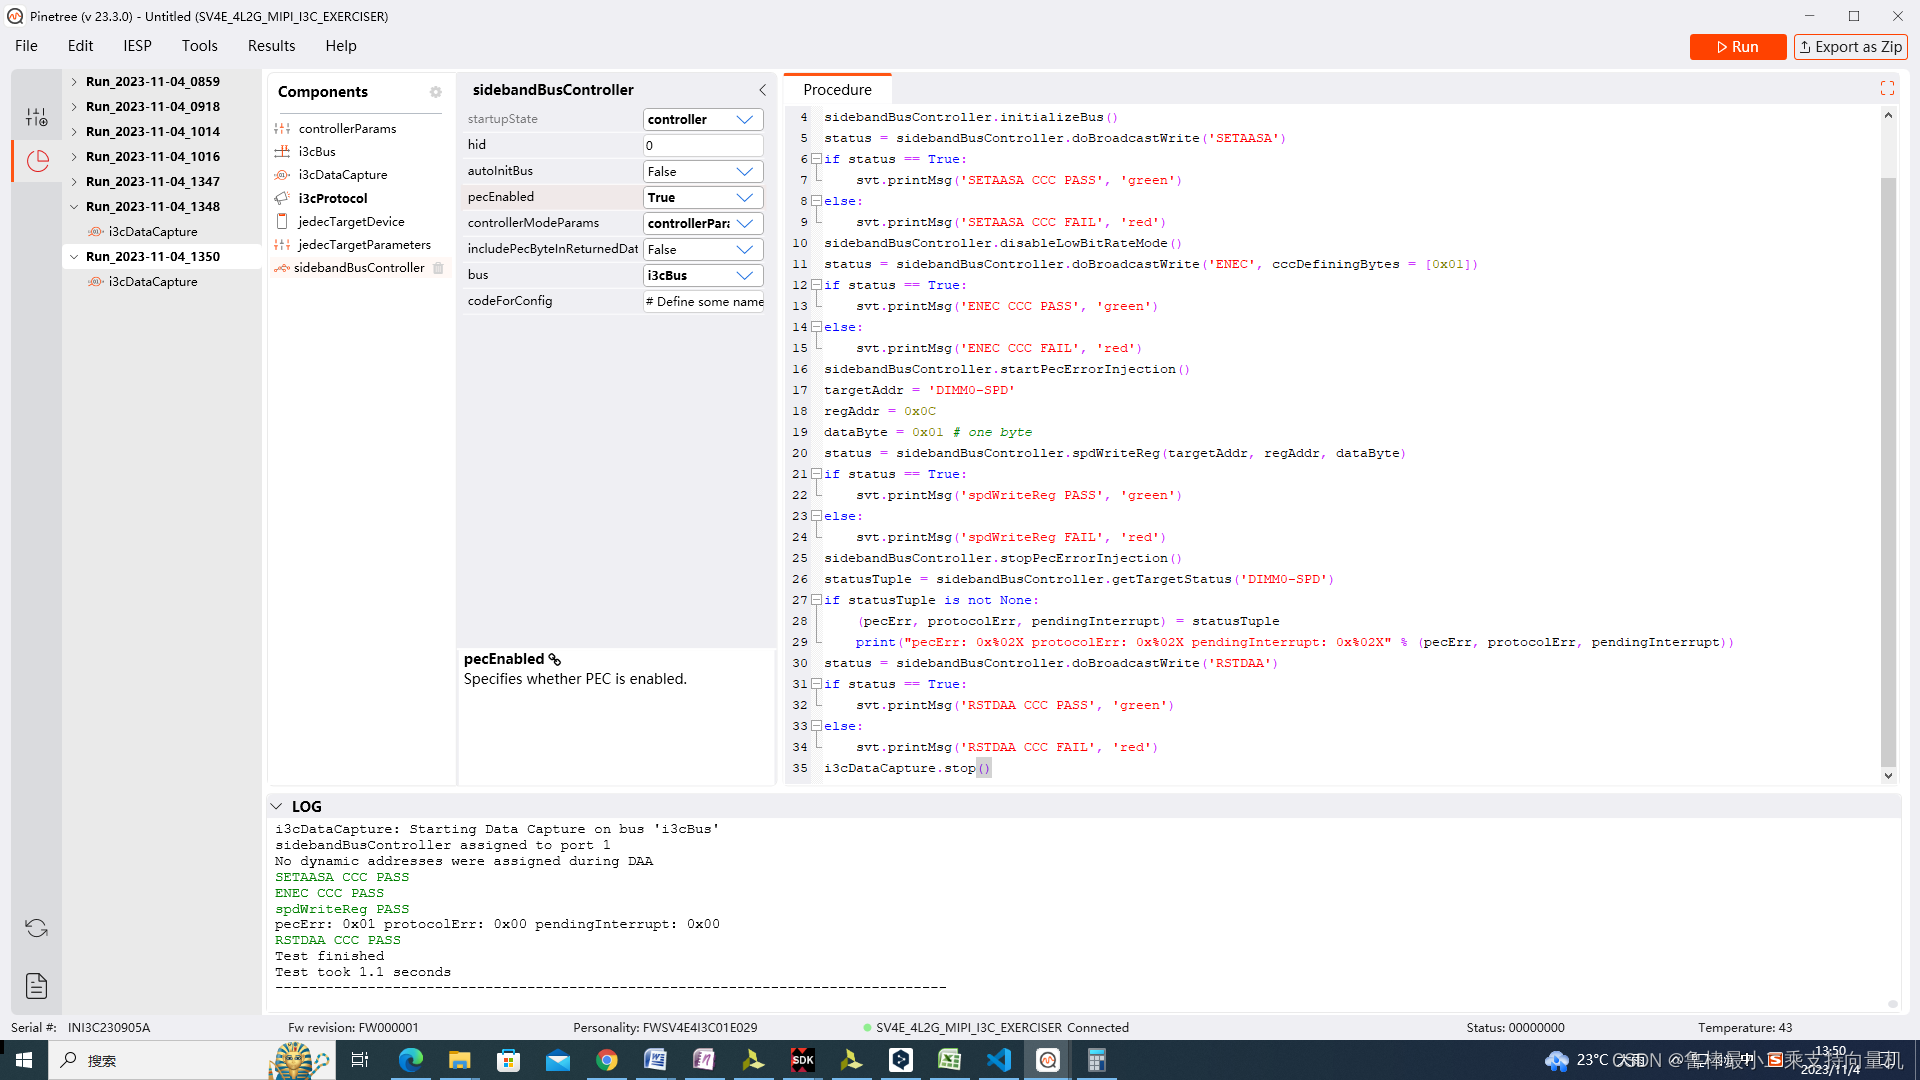The width and height of the screenshot is (1920, 1080).
Task: Collapse the sidebandBusController properties panel
Action: pos(762,90)
